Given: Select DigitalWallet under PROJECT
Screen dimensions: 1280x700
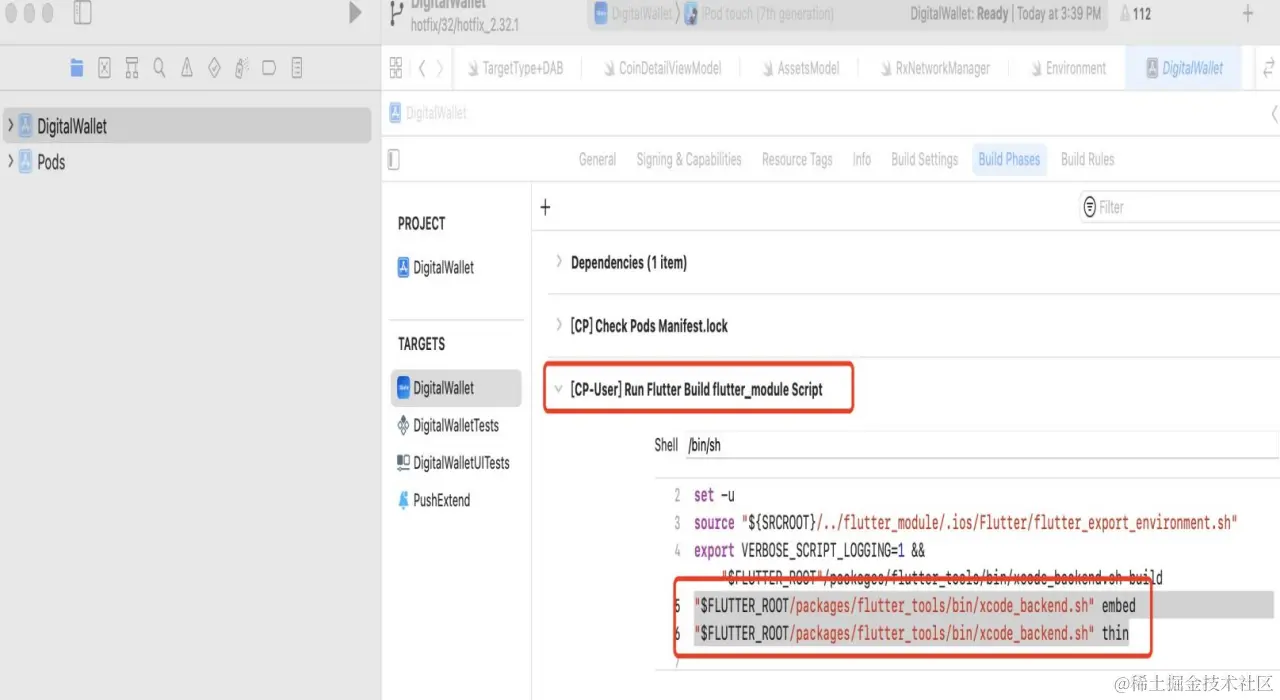Looking at the screenshot, I should tap(436, 267).
